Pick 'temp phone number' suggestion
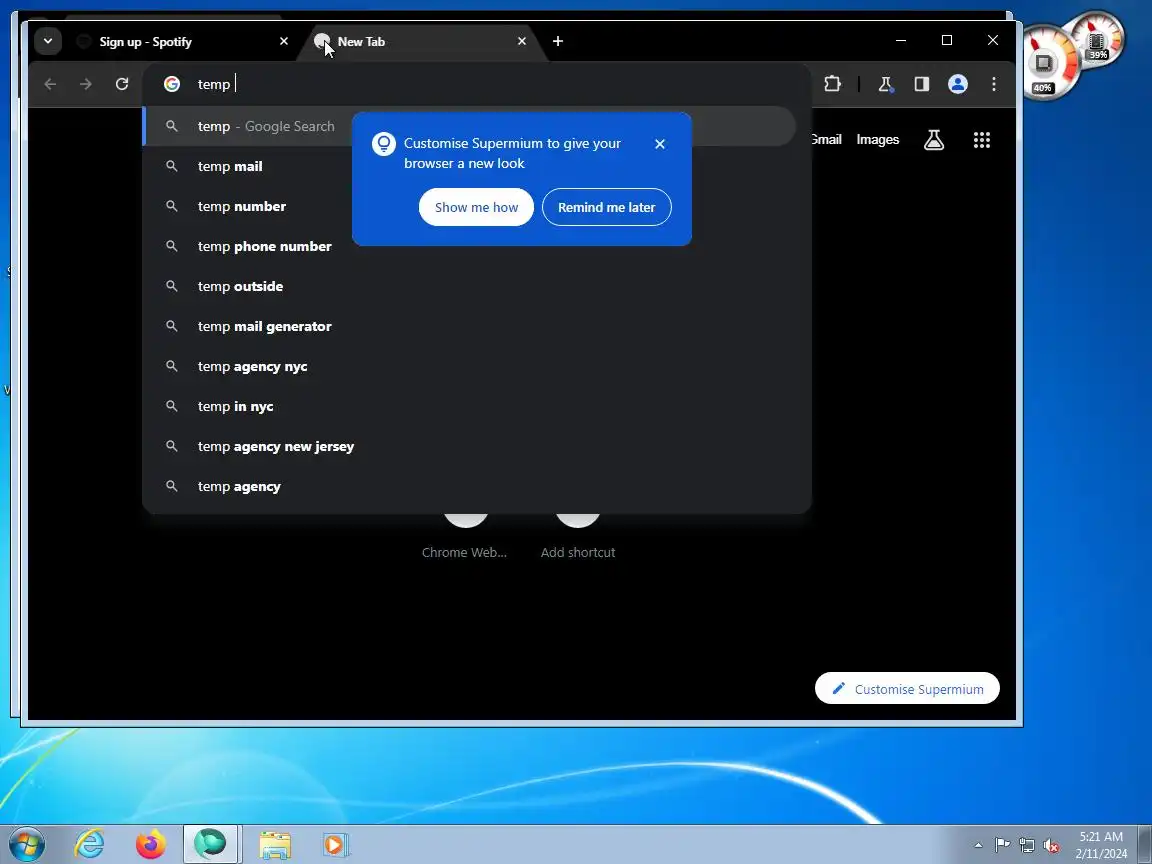 [469, 246]
